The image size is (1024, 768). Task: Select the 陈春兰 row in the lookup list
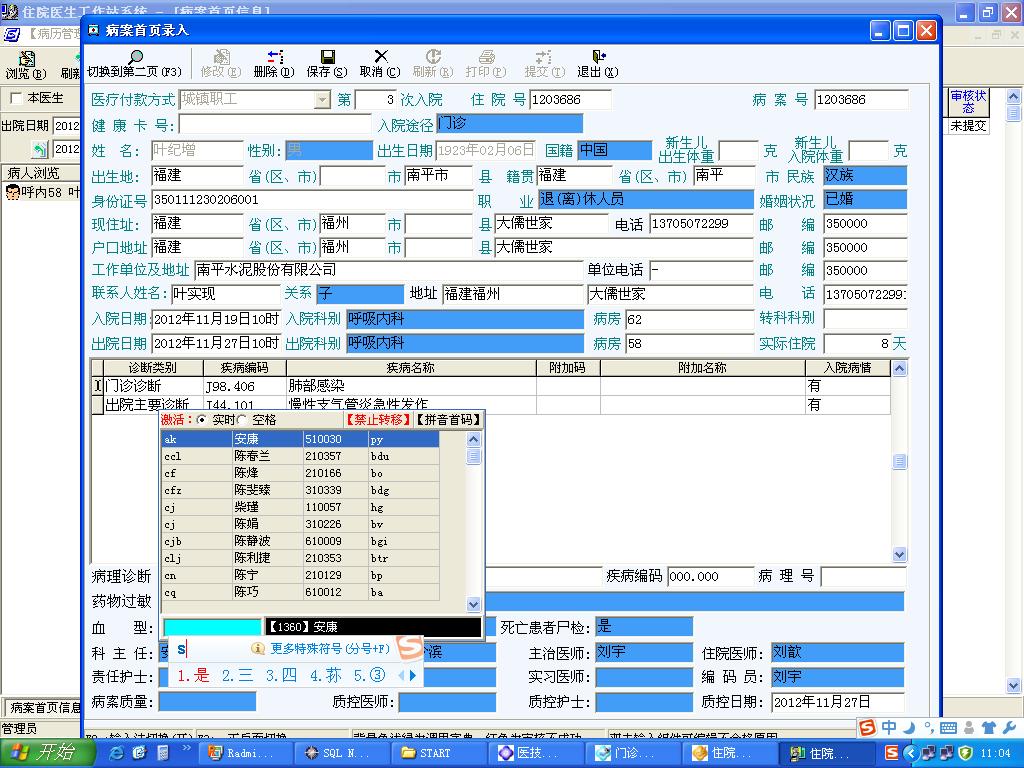coord(300,456)
